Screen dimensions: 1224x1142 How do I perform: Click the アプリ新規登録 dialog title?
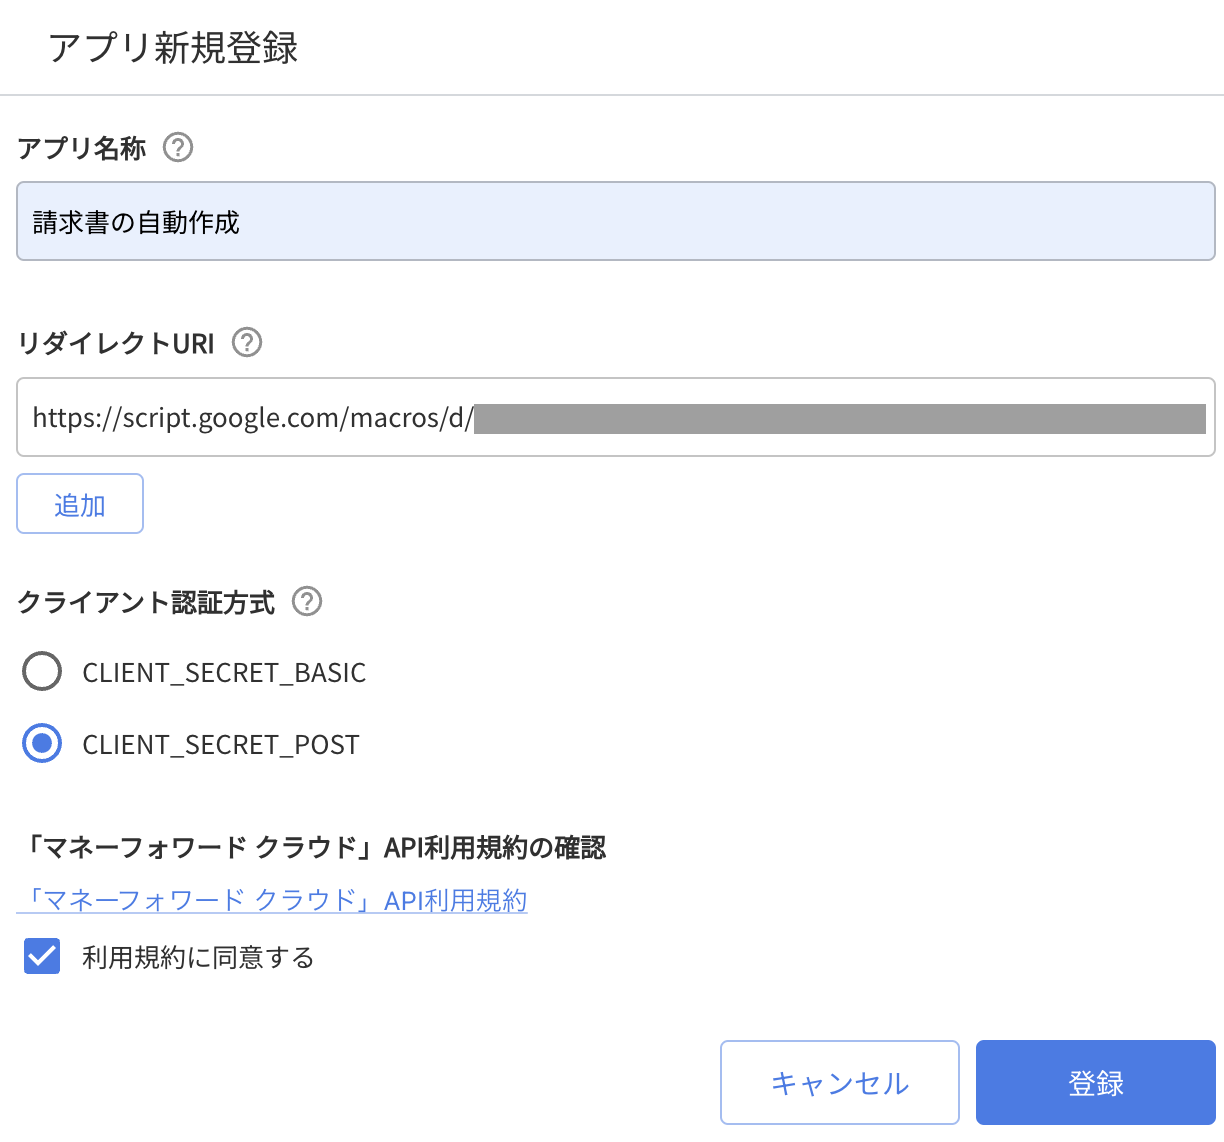click(173, 48)
